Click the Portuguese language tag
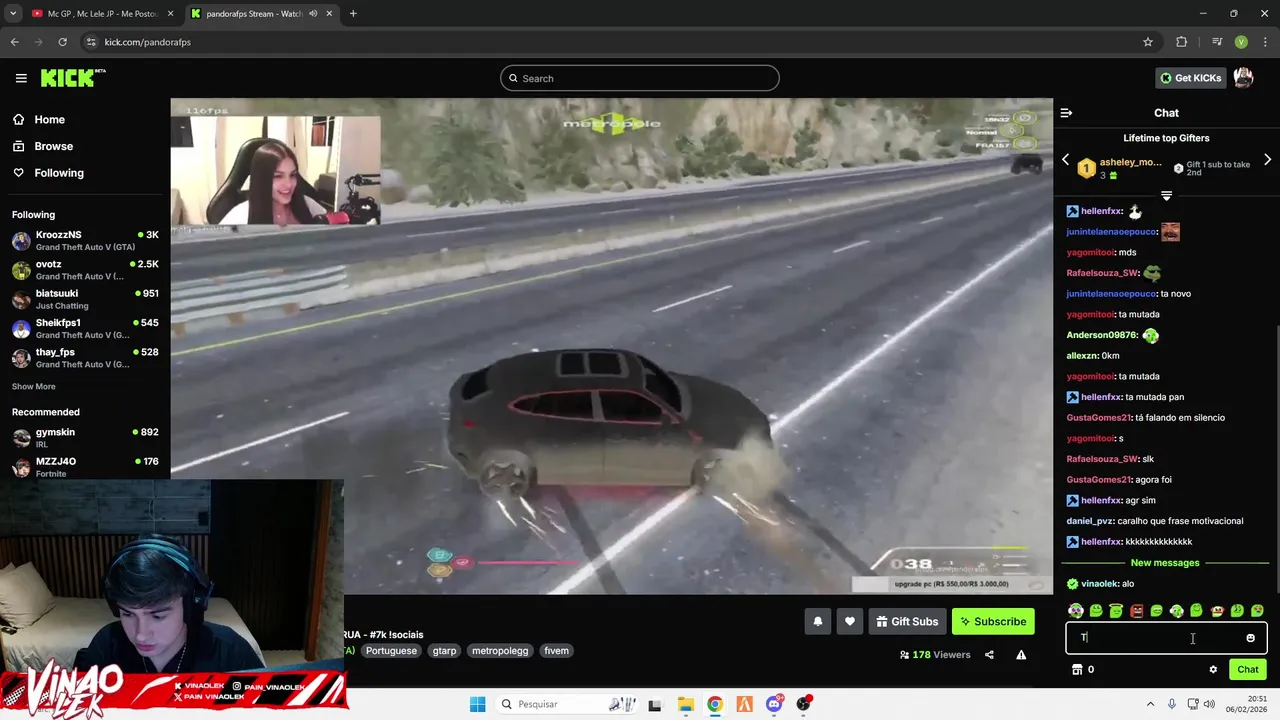Screen dimensions: 1280x720 click(391, 651)
